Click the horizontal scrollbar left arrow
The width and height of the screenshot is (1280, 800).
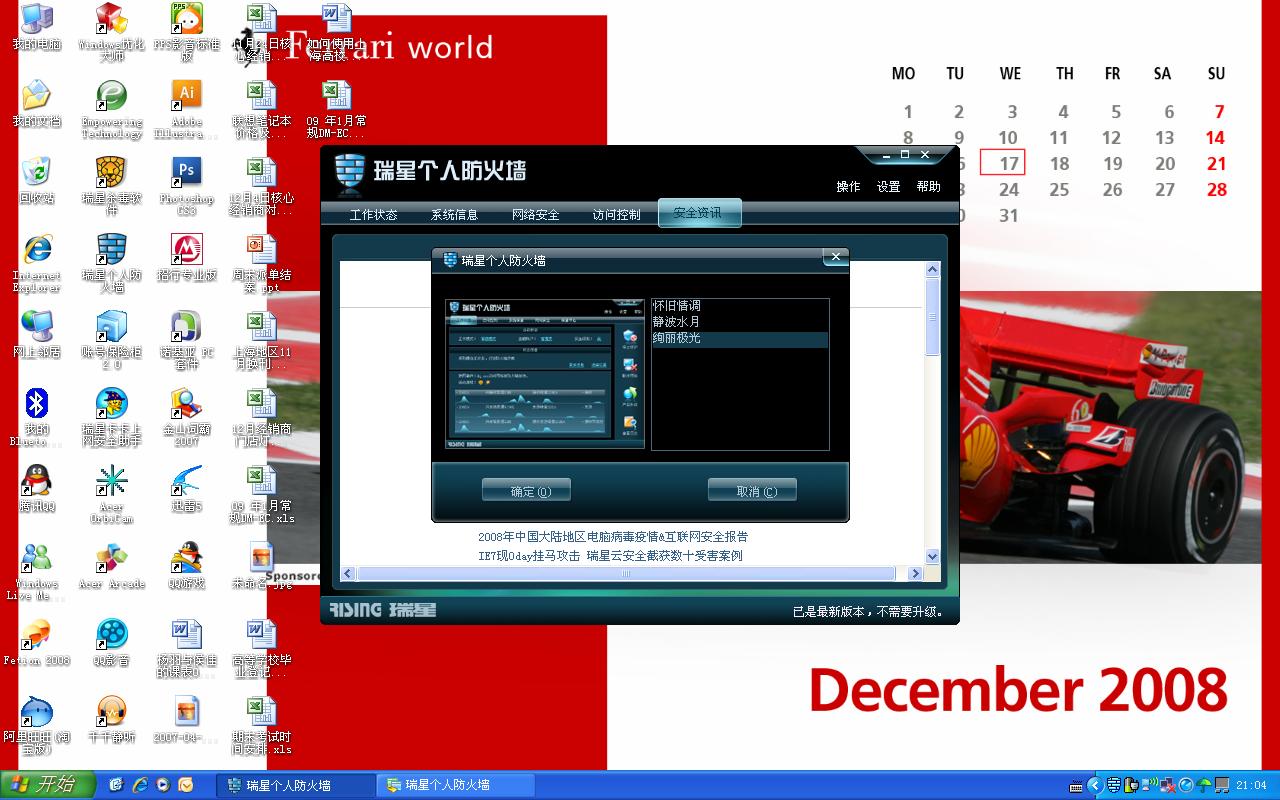click(x=348, y=574)
